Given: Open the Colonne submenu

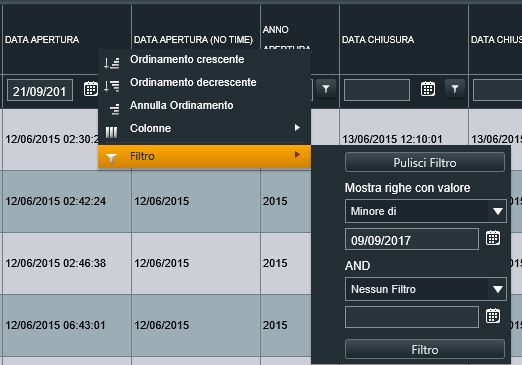Looking at the screenshot, I should (204, 128).
